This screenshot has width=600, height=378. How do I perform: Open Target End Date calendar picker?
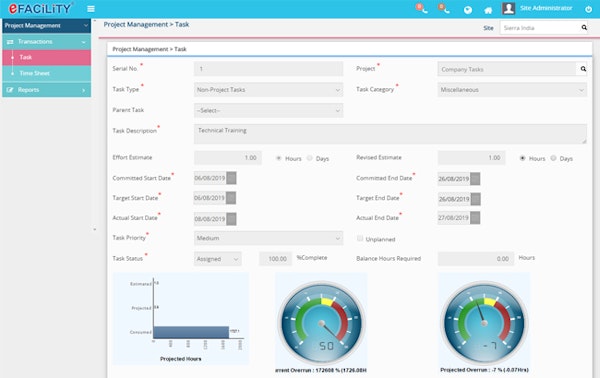click(475, 199)
